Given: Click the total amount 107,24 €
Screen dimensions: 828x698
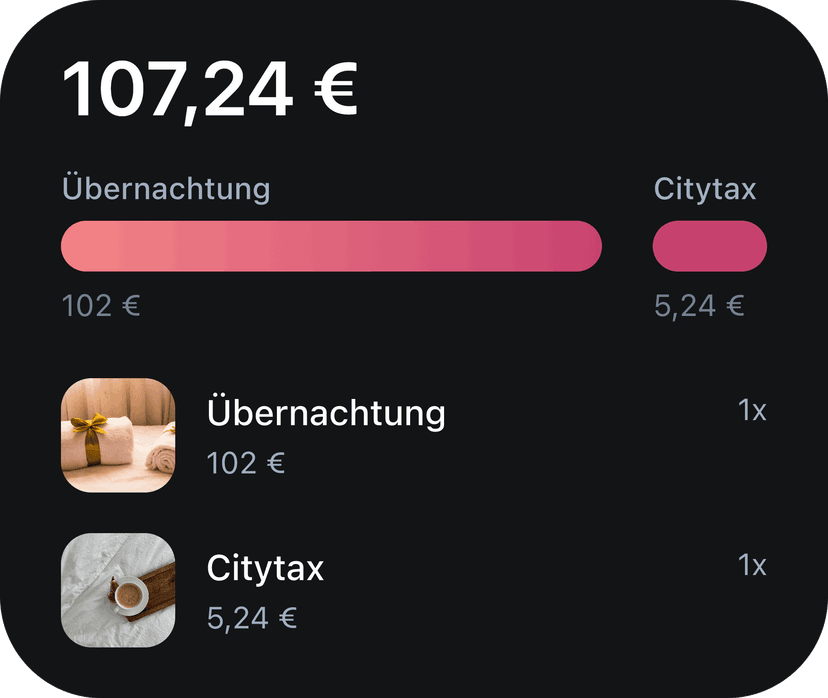Looking at the screenshot, I should click(210, 88).
